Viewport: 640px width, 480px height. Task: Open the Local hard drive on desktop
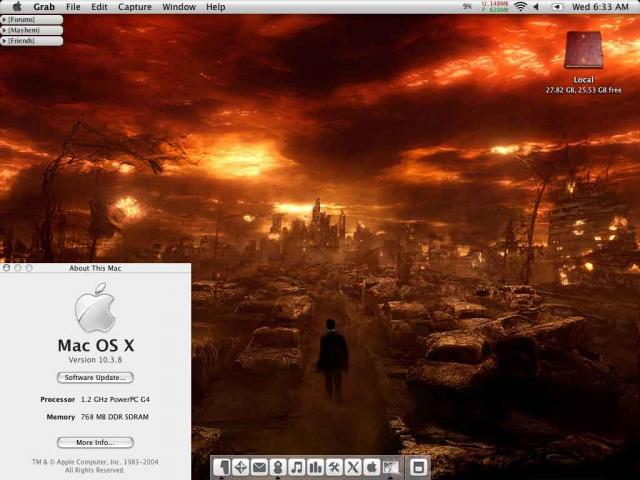coord(583,50)
